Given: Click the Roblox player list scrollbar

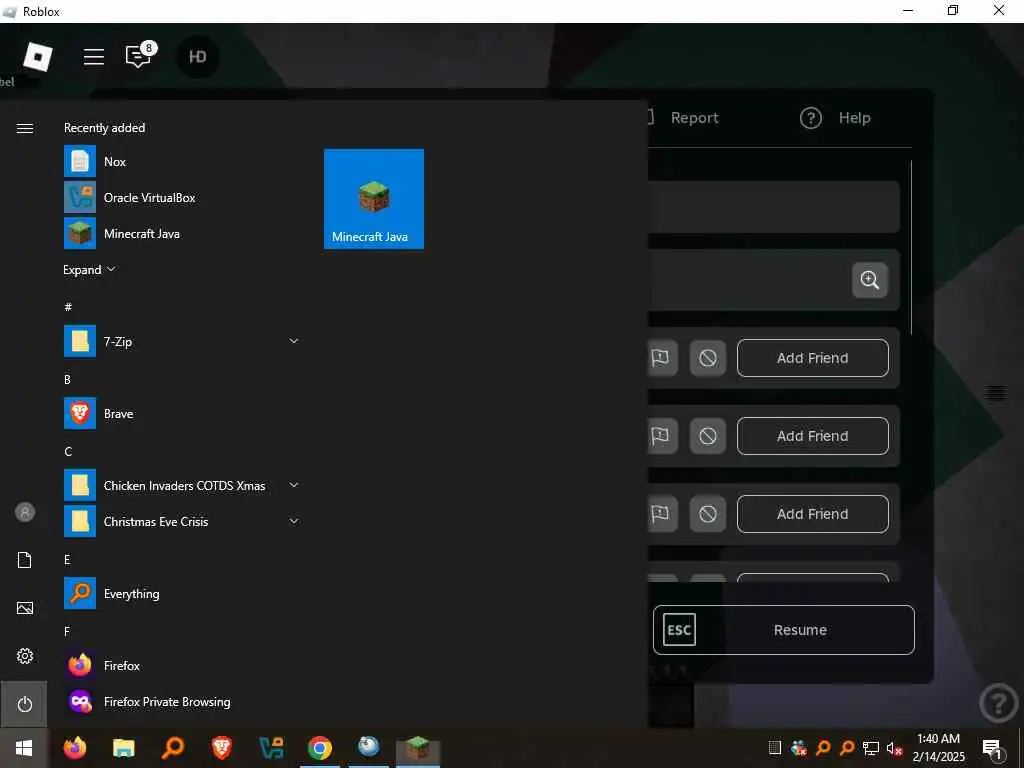Looking at the screenshot, I should tap(911, 248).
